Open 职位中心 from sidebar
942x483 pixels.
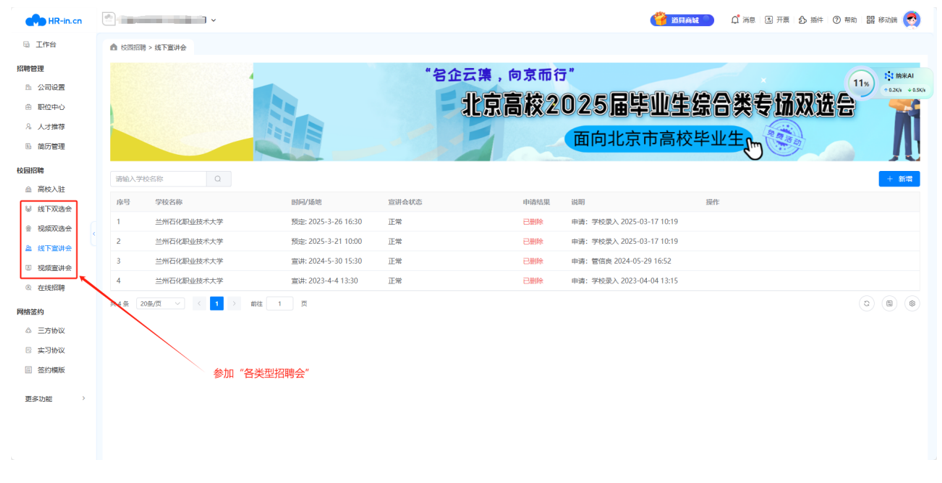tap(50, 107)
